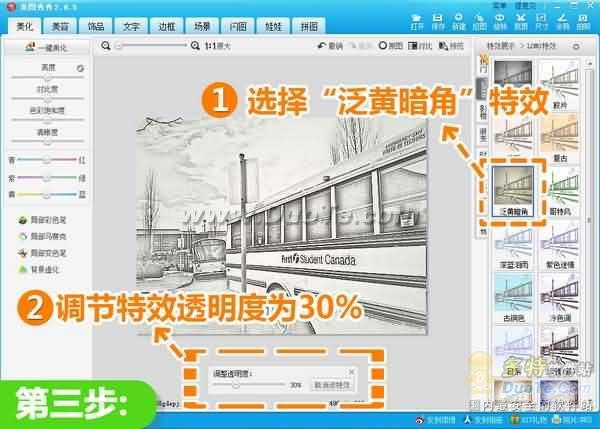Apply the 紫色迷情 effect thumbnail
Image resolution: width=600 pixels, height=429 pixels.
[x=559, y=245]
